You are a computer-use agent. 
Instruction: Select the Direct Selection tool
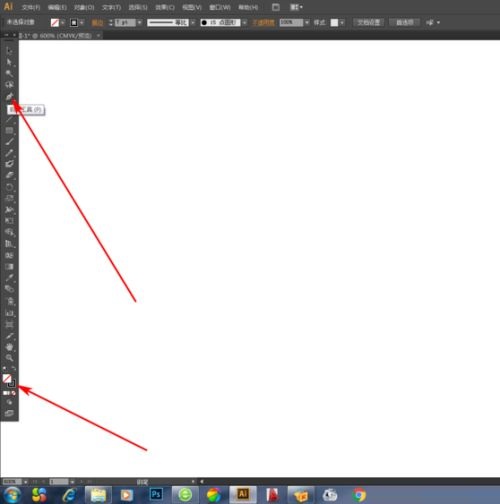point(9,62)
